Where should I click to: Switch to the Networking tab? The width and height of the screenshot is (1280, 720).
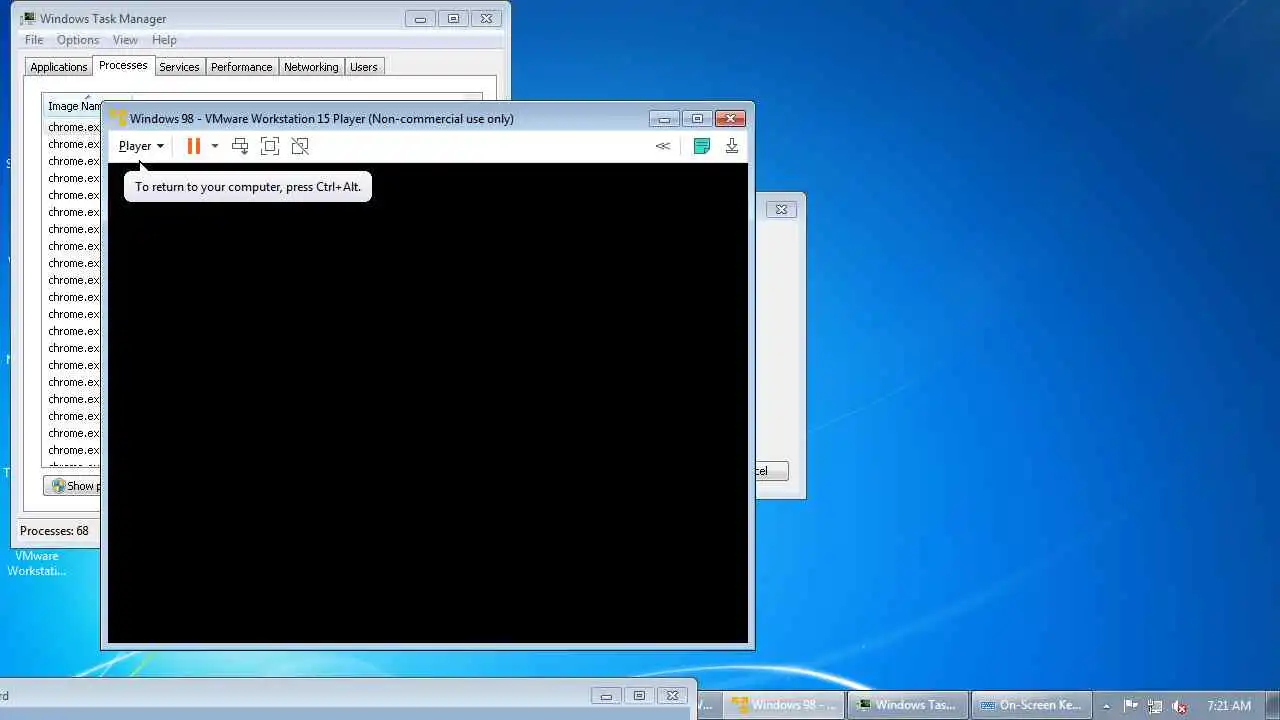pos(311,67)
